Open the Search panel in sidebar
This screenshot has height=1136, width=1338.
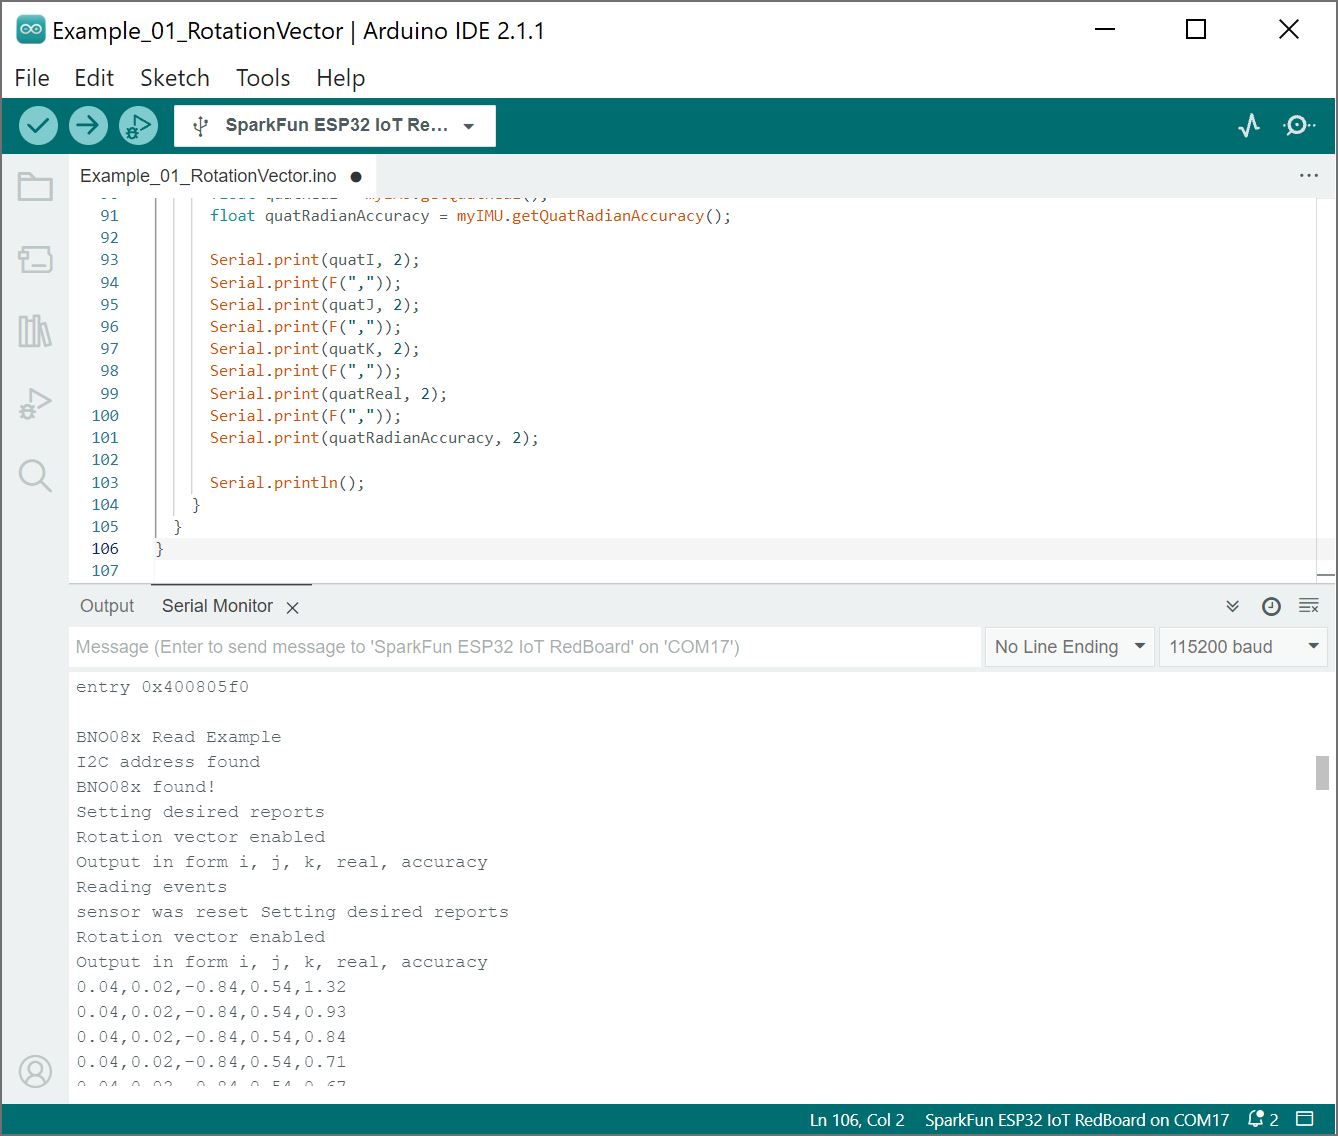click(35, 476)
